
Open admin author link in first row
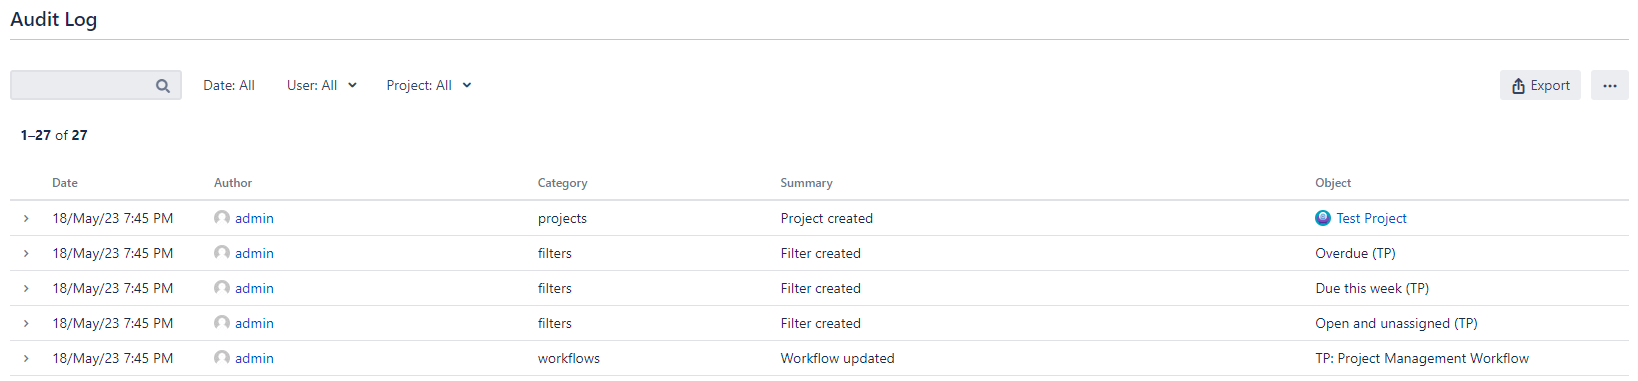(x=254, y=218)
